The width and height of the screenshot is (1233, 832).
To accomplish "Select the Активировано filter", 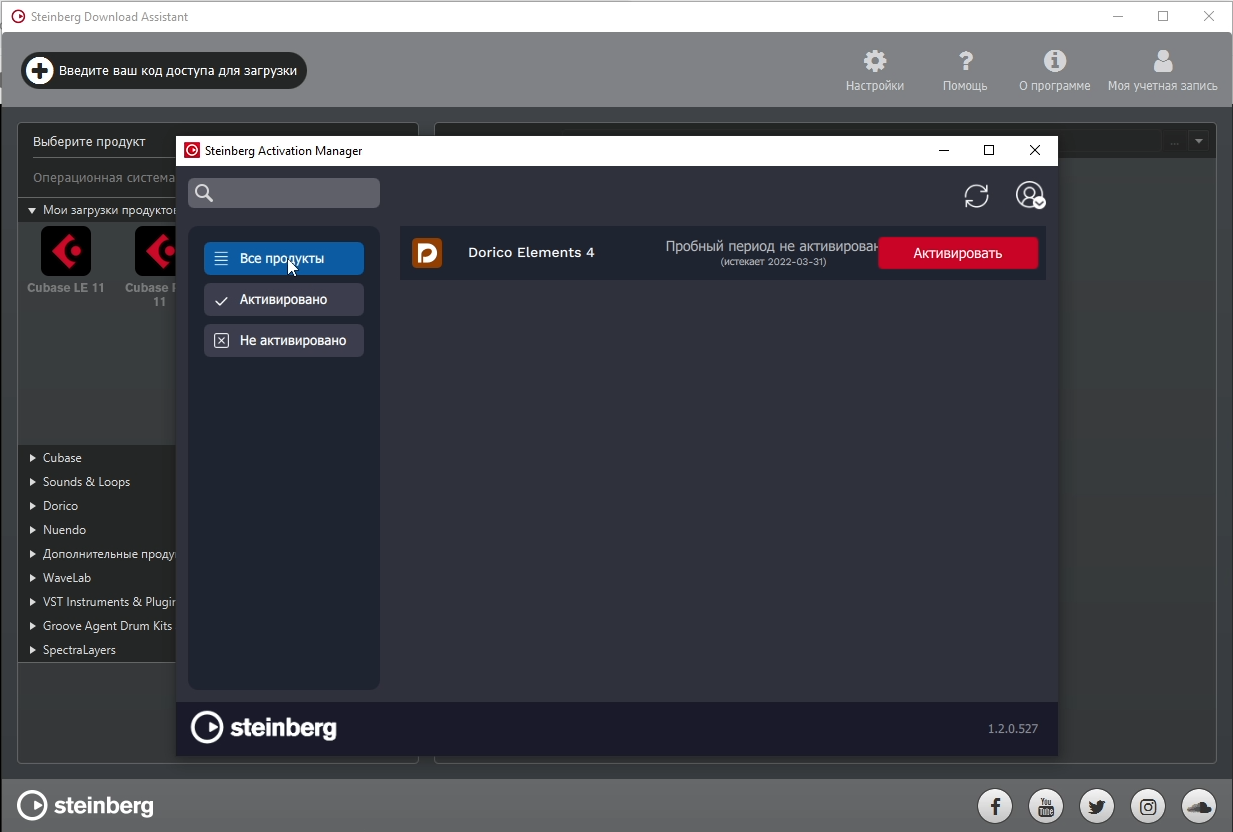I will tap(284, 299).
